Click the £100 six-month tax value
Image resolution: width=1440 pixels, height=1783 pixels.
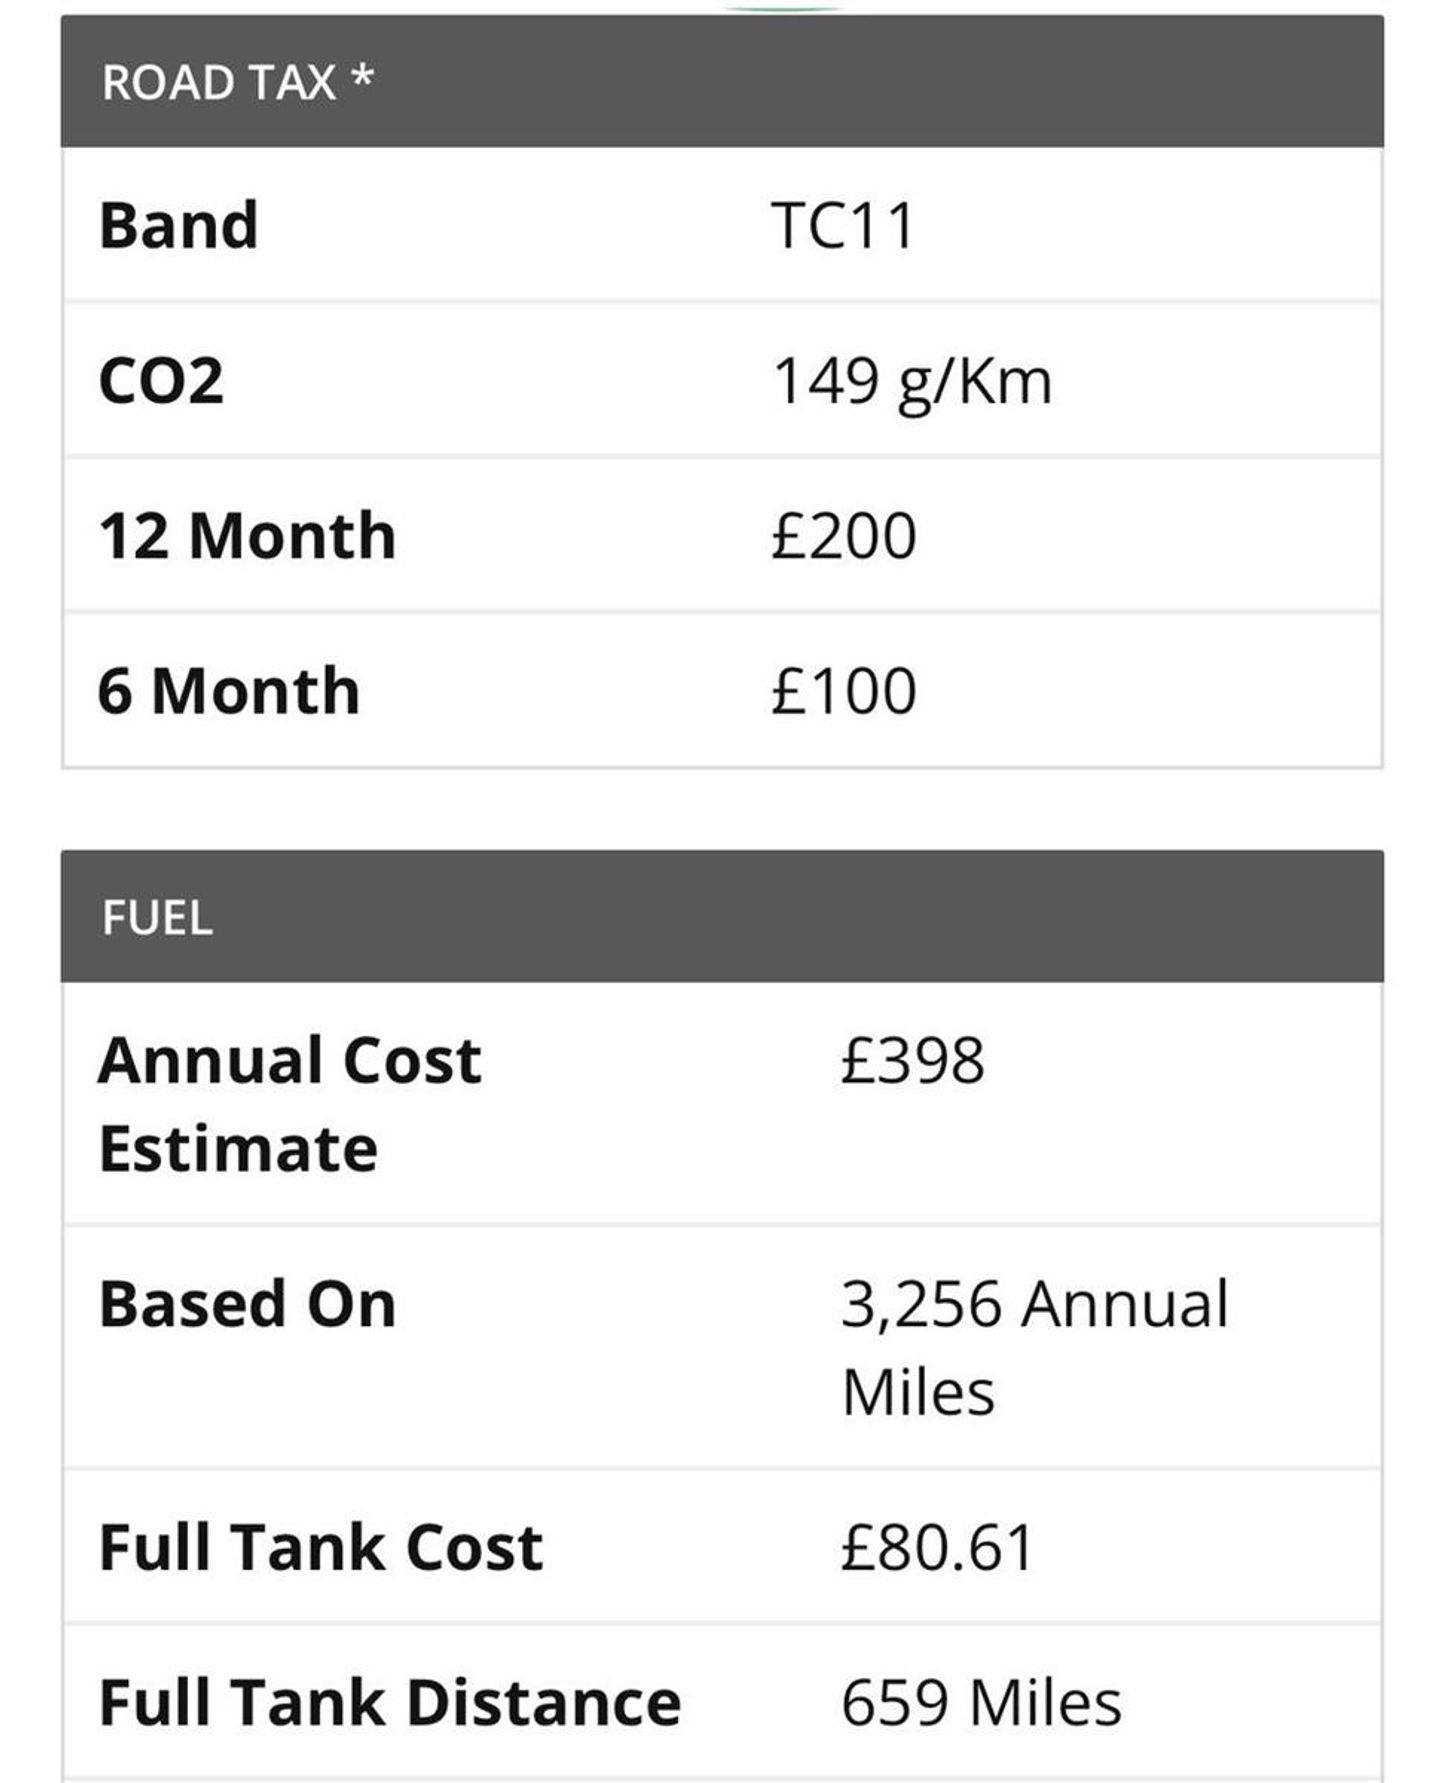(843, 691)
